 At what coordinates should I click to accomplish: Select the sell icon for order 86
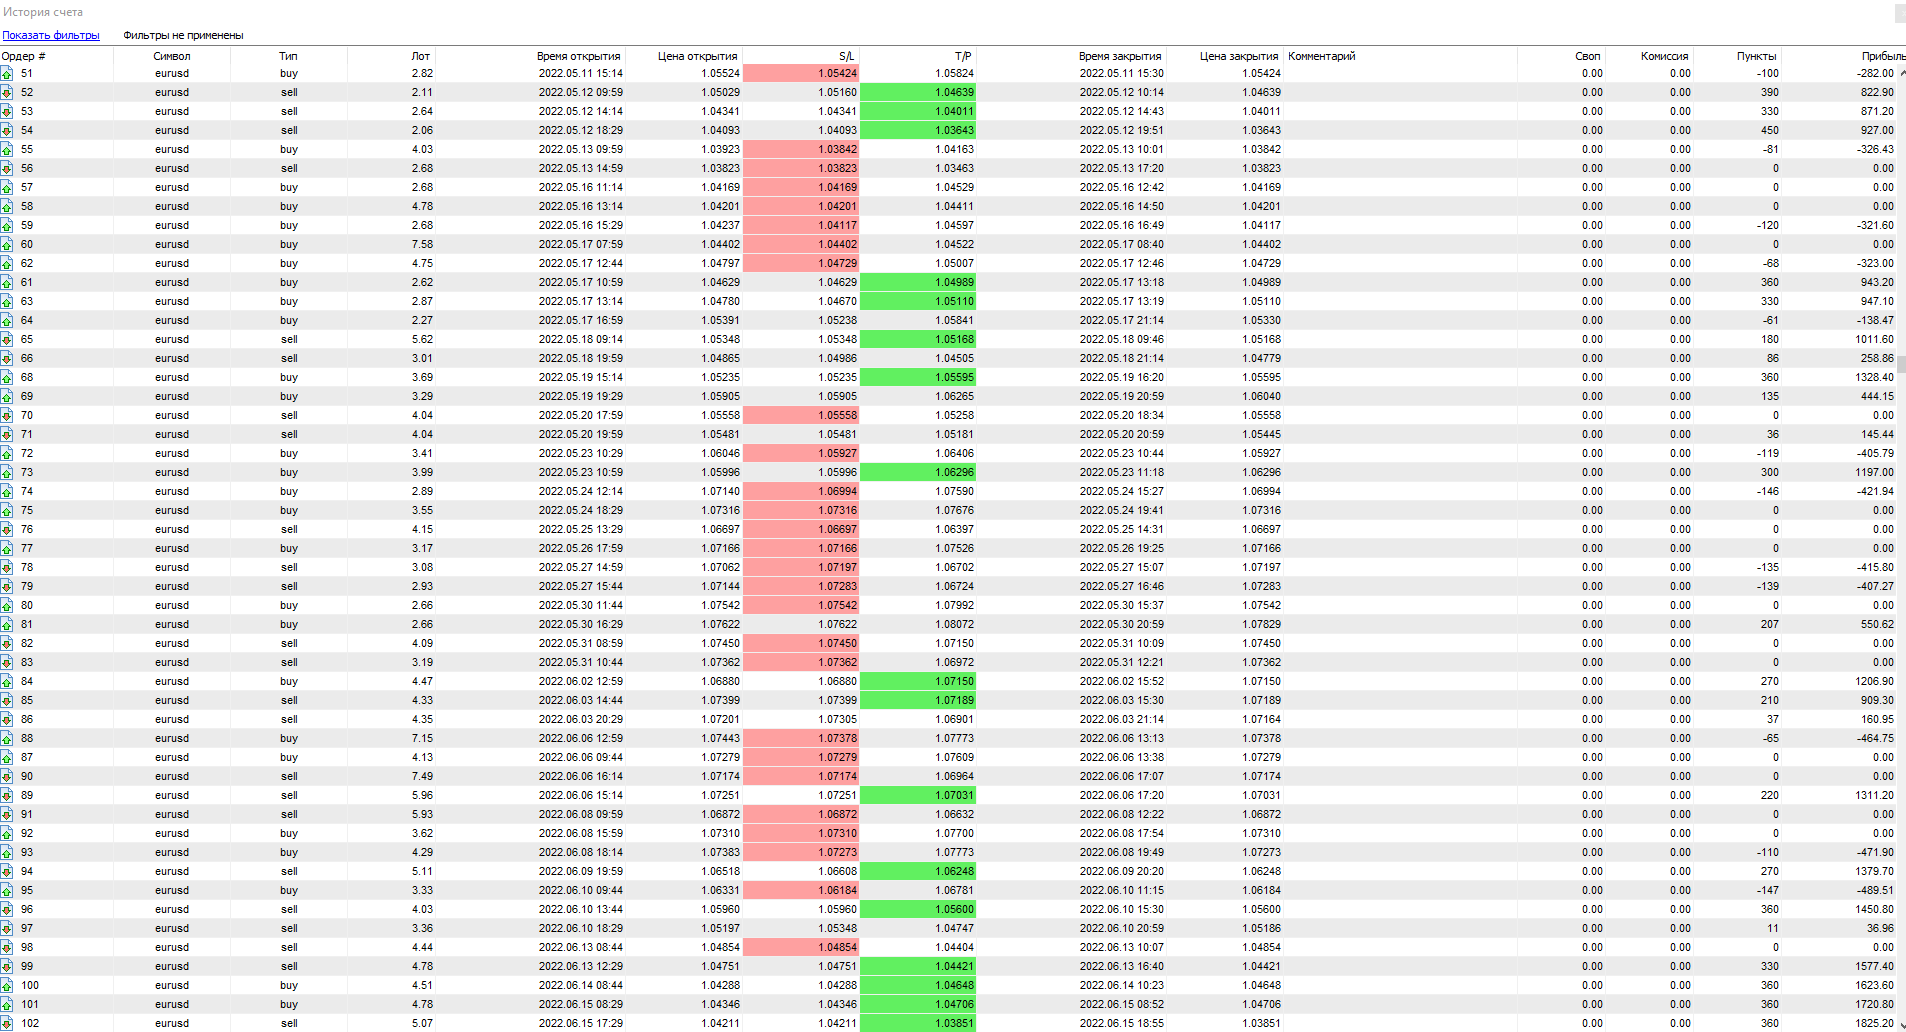click(7, 719)
